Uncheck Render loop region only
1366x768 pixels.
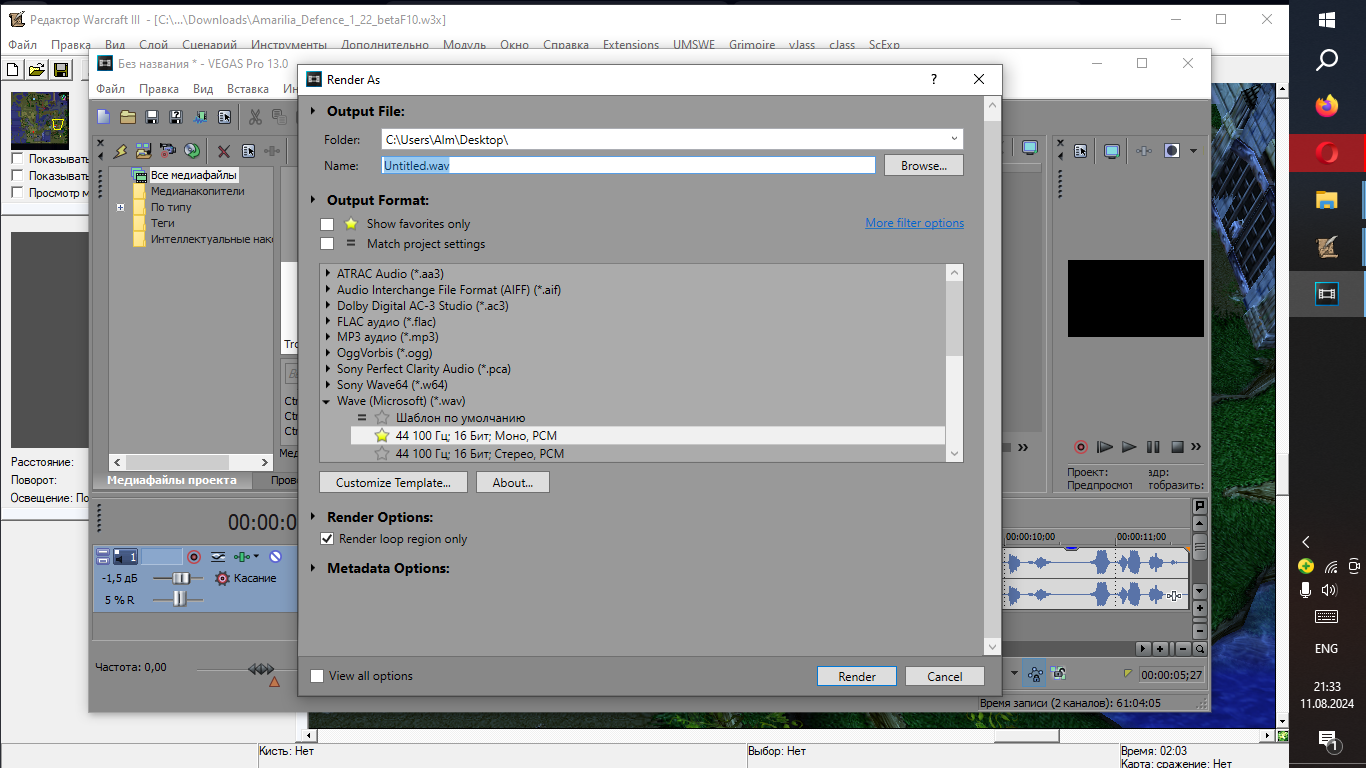tap(327, 539)
